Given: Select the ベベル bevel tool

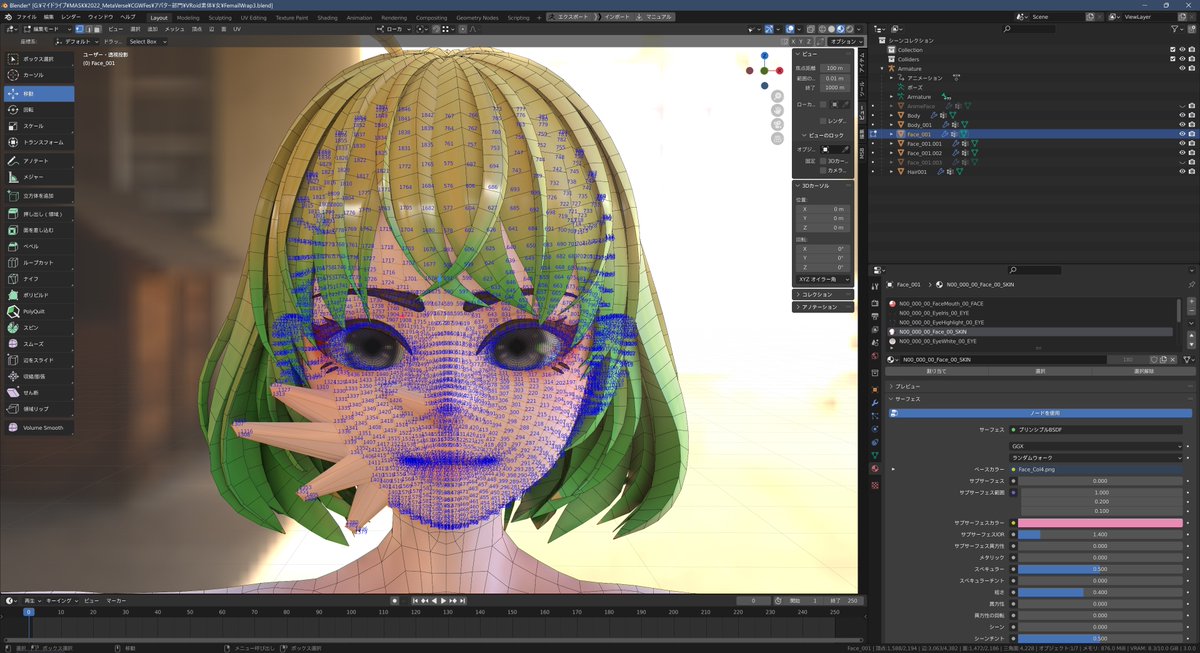Looking at the screenshot, I should click(x=38, y=246).
